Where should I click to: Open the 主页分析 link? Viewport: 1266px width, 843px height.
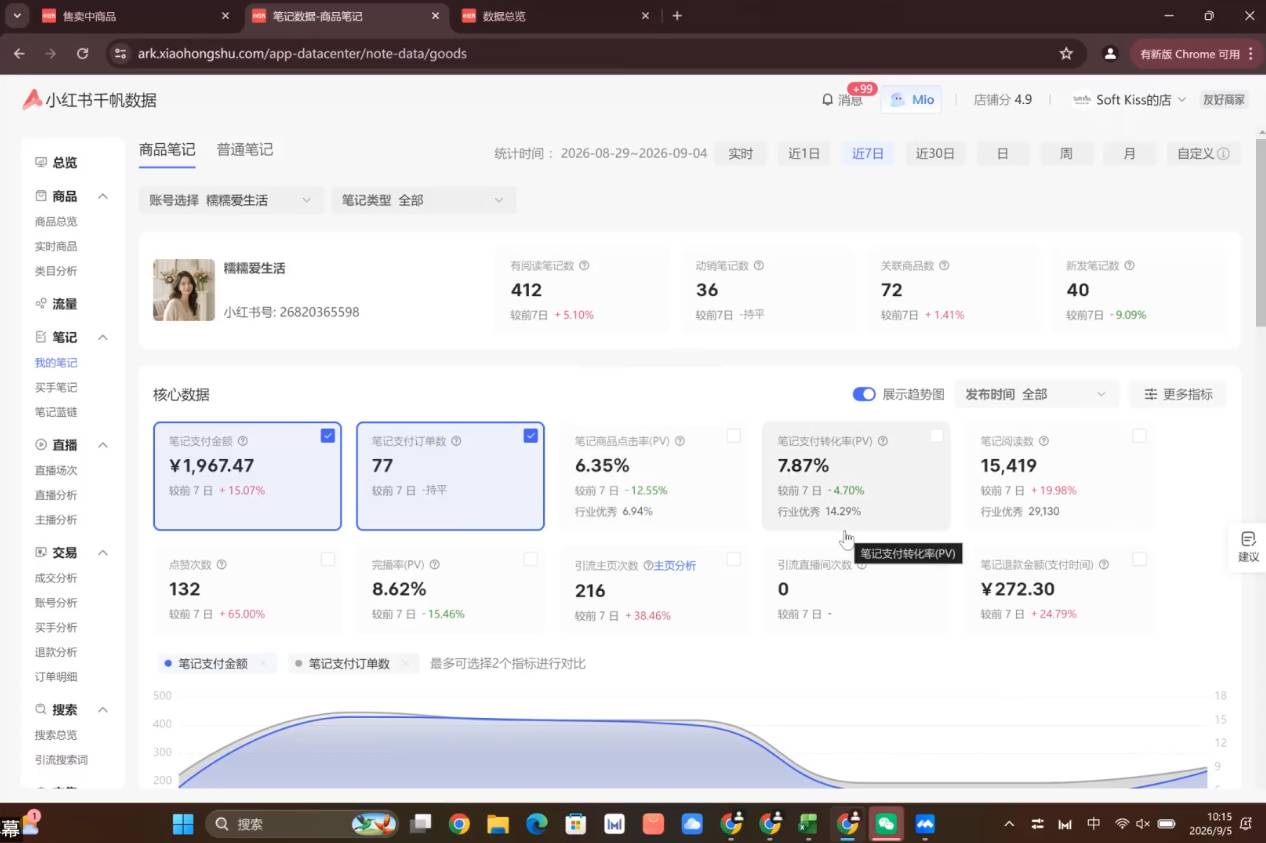pos(675,566)
